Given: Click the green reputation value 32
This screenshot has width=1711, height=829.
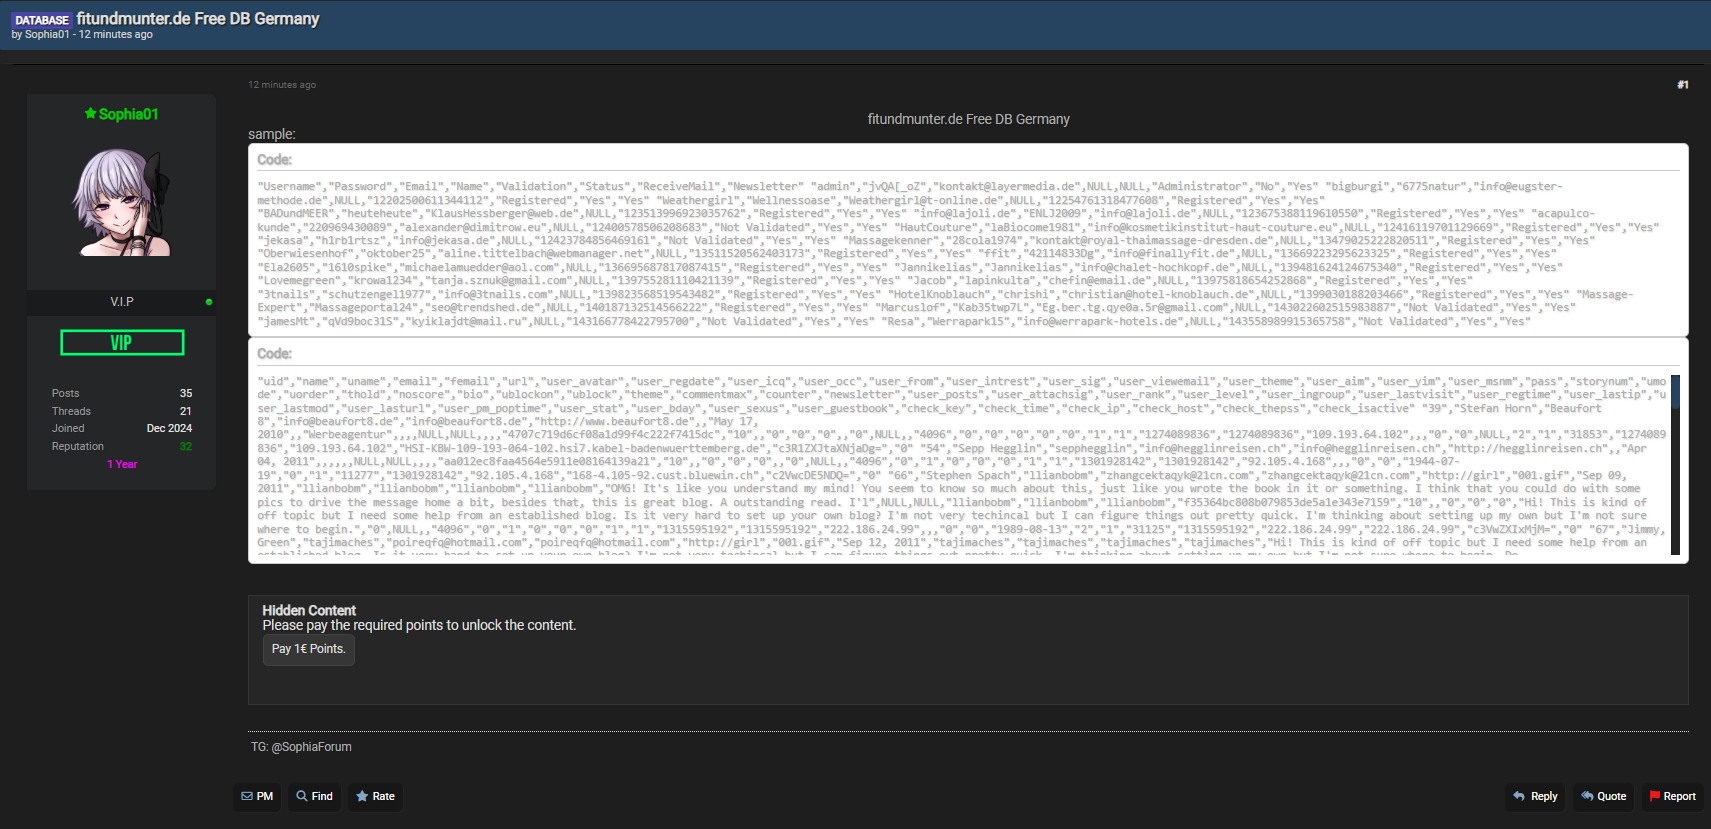Looking at the screenshot, I should coord(186,446).
